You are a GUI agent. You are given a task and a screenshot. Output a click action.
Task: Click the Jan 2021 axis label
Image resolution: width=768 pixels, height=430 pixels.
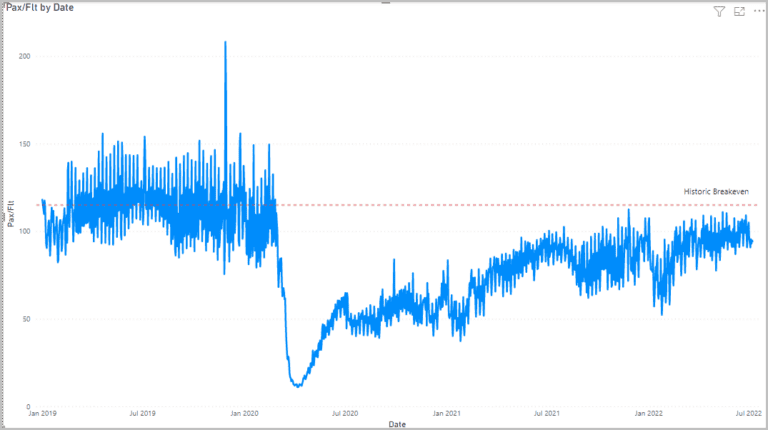pyautogui.click(x=447, y=413)
